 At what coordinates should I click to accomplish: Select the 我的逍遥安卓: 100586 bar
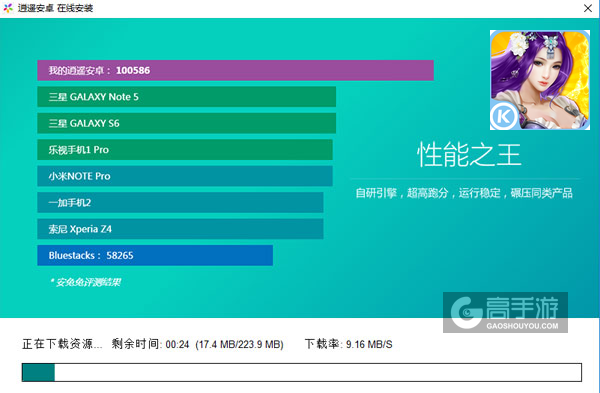coord(235,70)
